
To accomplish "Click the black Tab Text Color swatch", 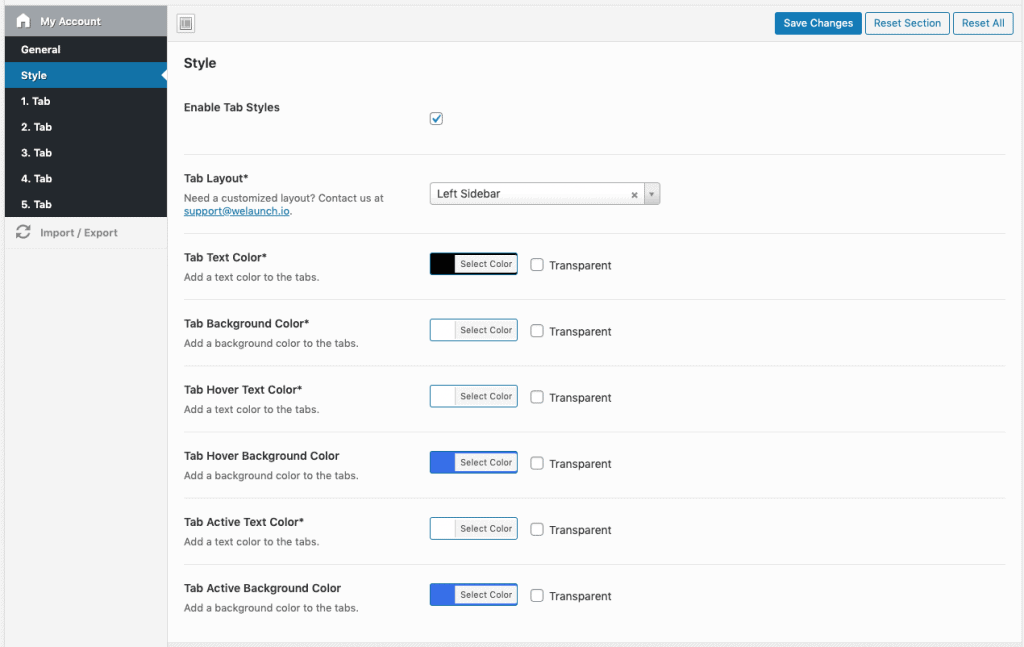I will (443, 264).
